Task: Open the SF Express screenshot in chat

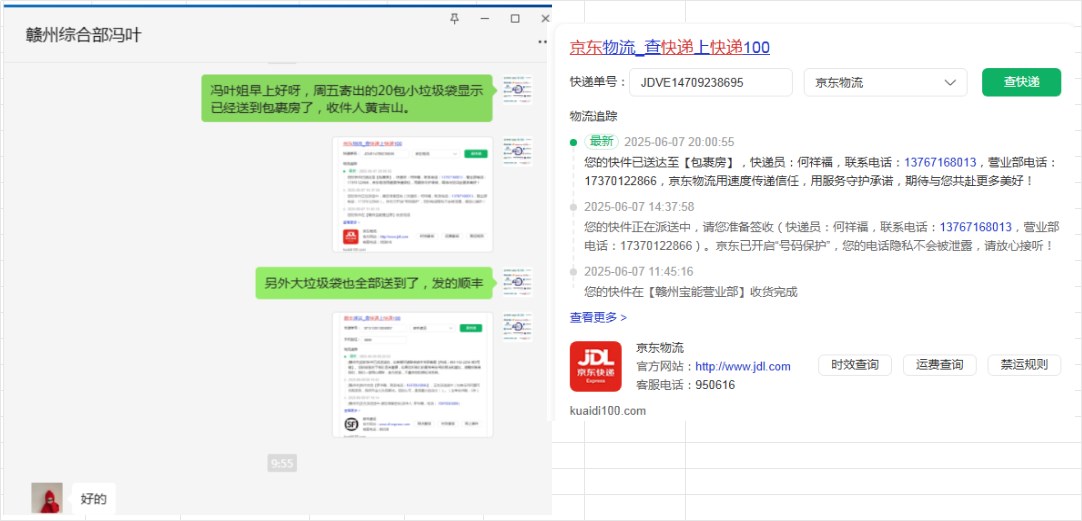Action: coord(413,375)
